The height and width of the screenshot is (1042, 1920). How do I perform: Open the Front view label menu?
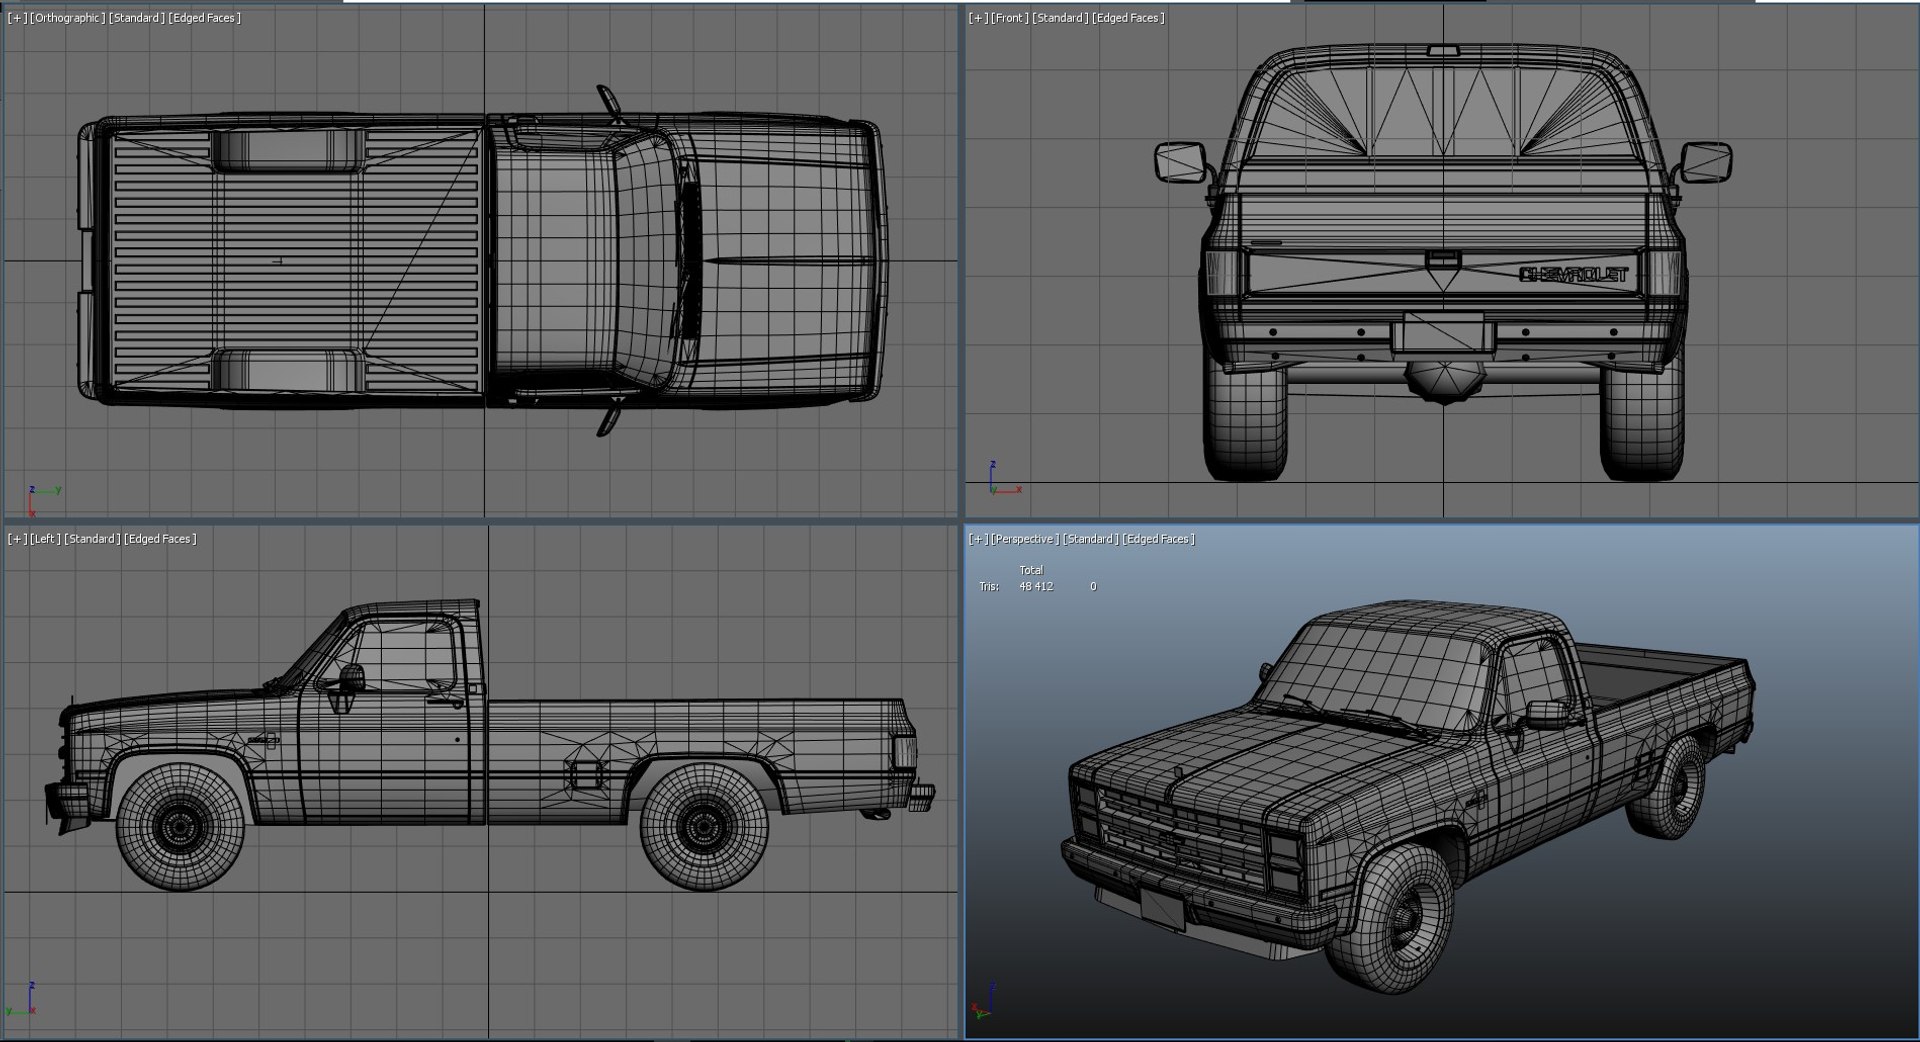(1010, 18)
